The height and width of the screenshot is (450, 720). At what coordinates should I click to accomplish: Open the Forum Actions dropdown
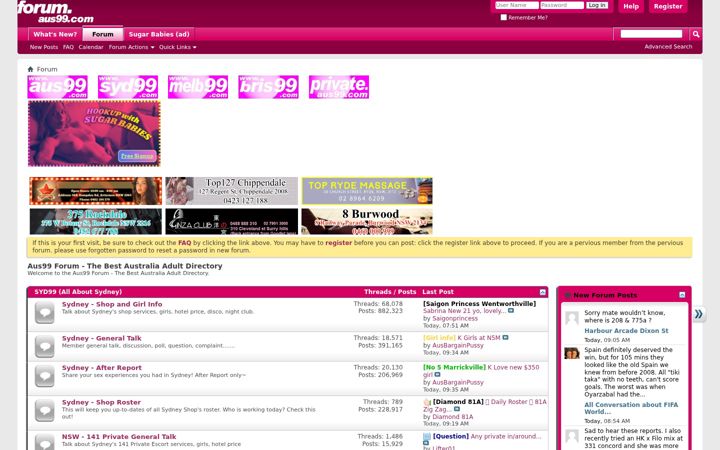click(x=131, y=47)
